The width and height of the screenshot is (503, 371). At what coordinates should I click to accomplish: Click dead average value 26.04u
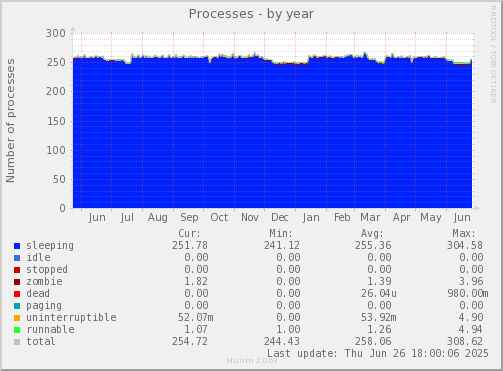click(379, 294)
